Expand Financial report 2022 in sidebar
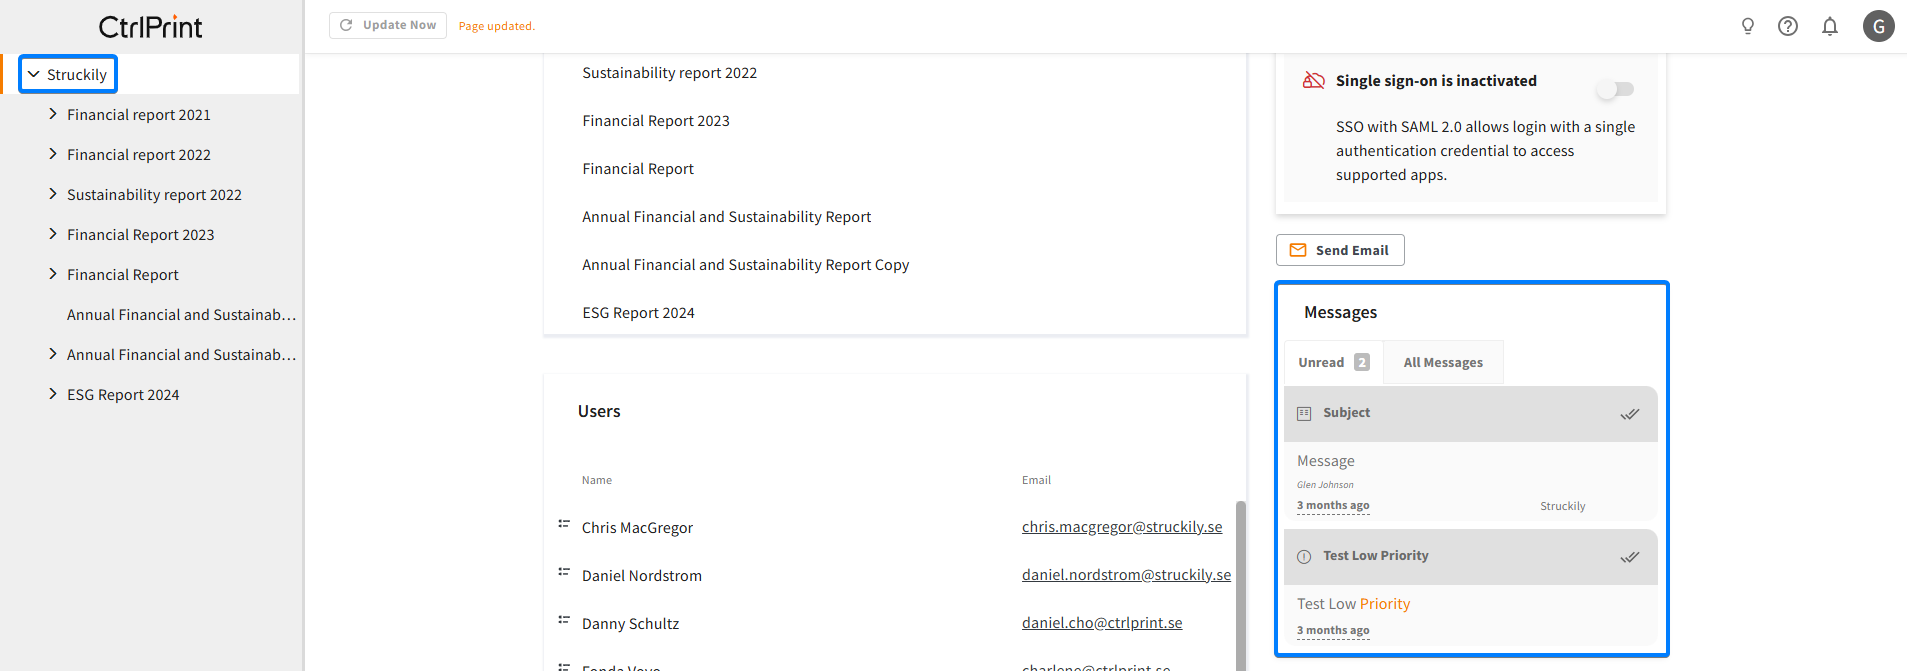1907x671 pixels. pos(53,154)
